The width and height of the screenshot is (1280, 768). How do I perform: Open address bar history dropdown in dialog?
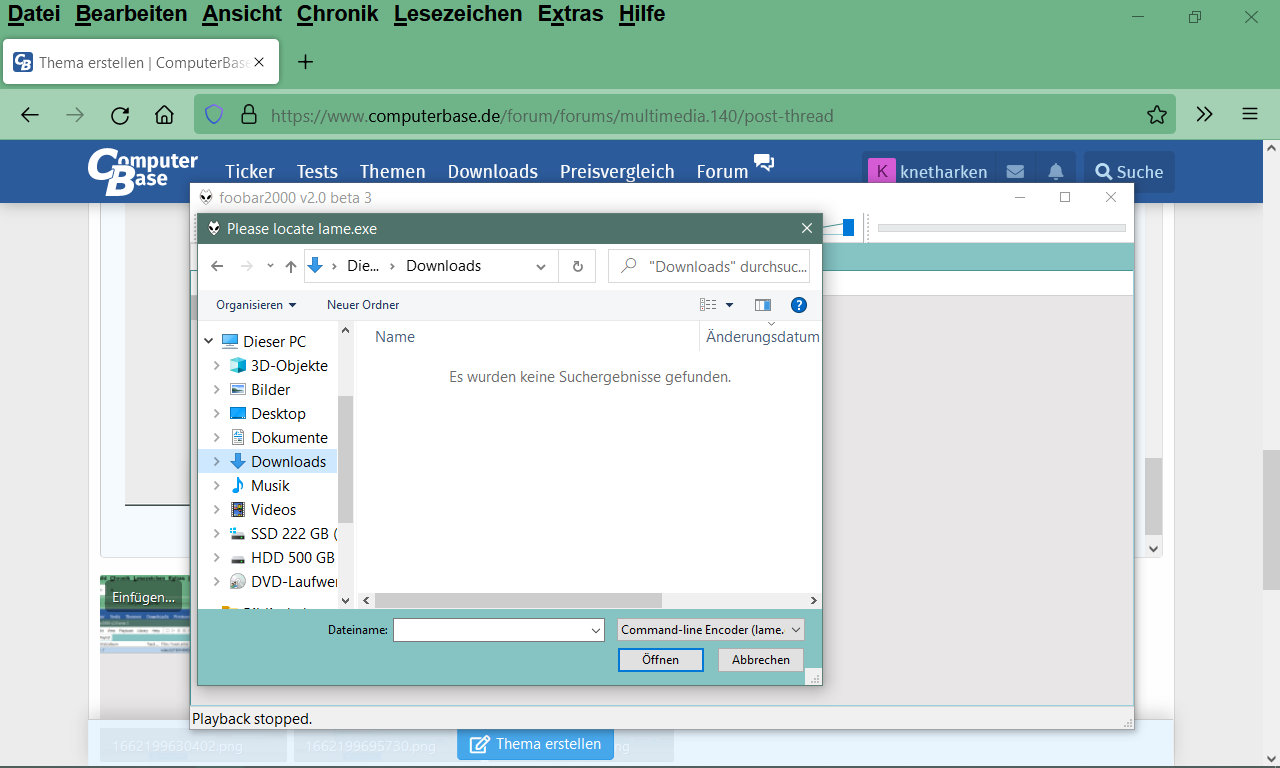coord(541,266)
